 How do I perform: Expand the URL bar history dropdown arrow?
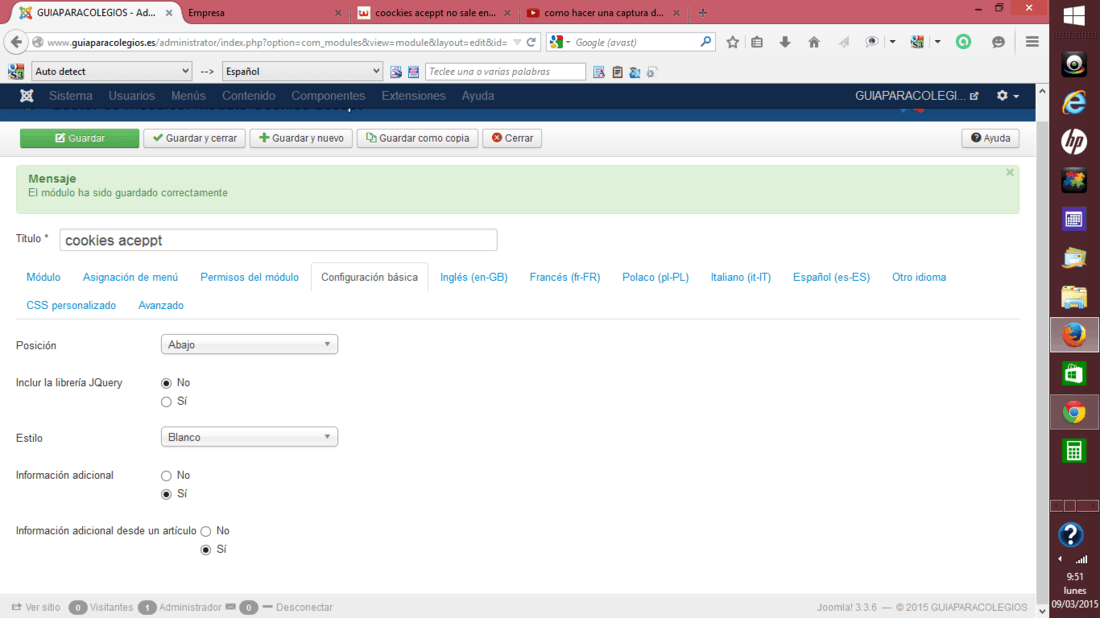tap(517, 42)
